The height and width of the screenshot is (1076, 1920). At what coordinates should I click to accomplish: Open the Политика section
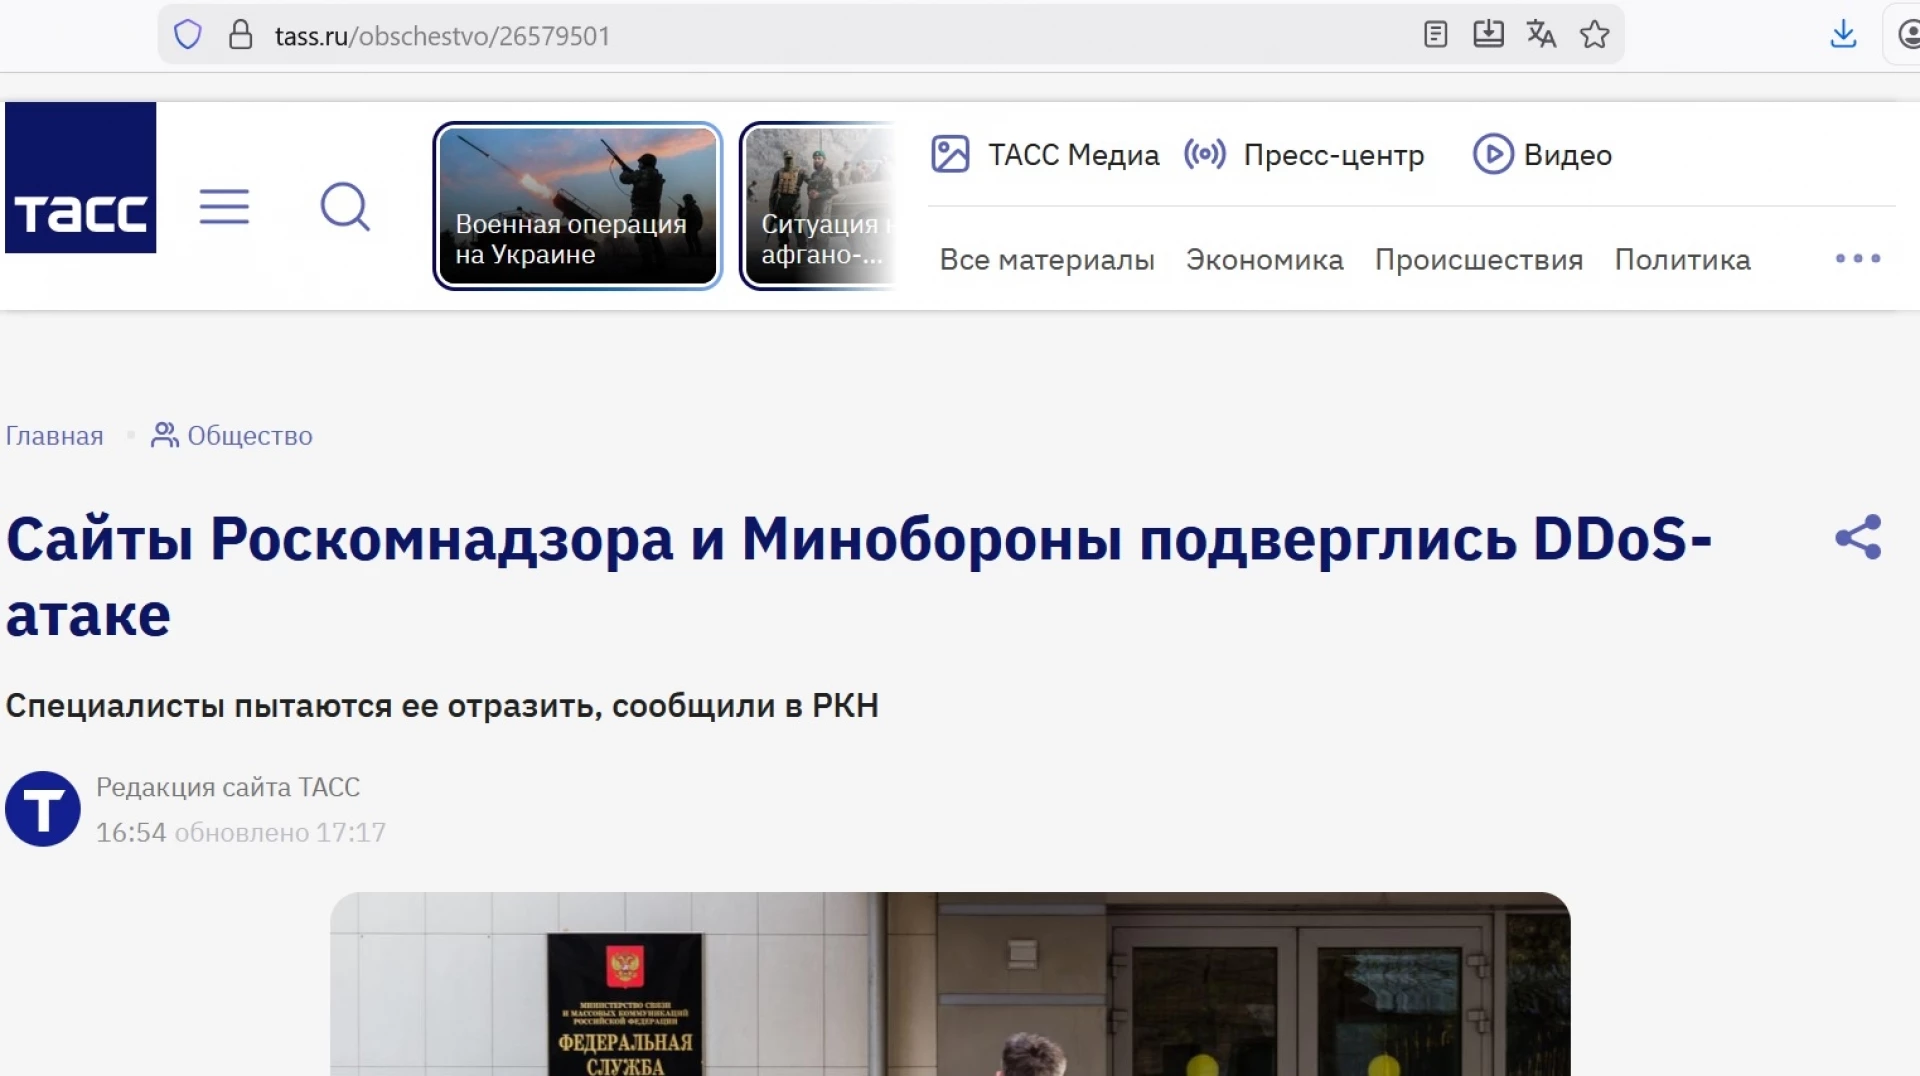pyautogui.click(x=1682, y=260)
